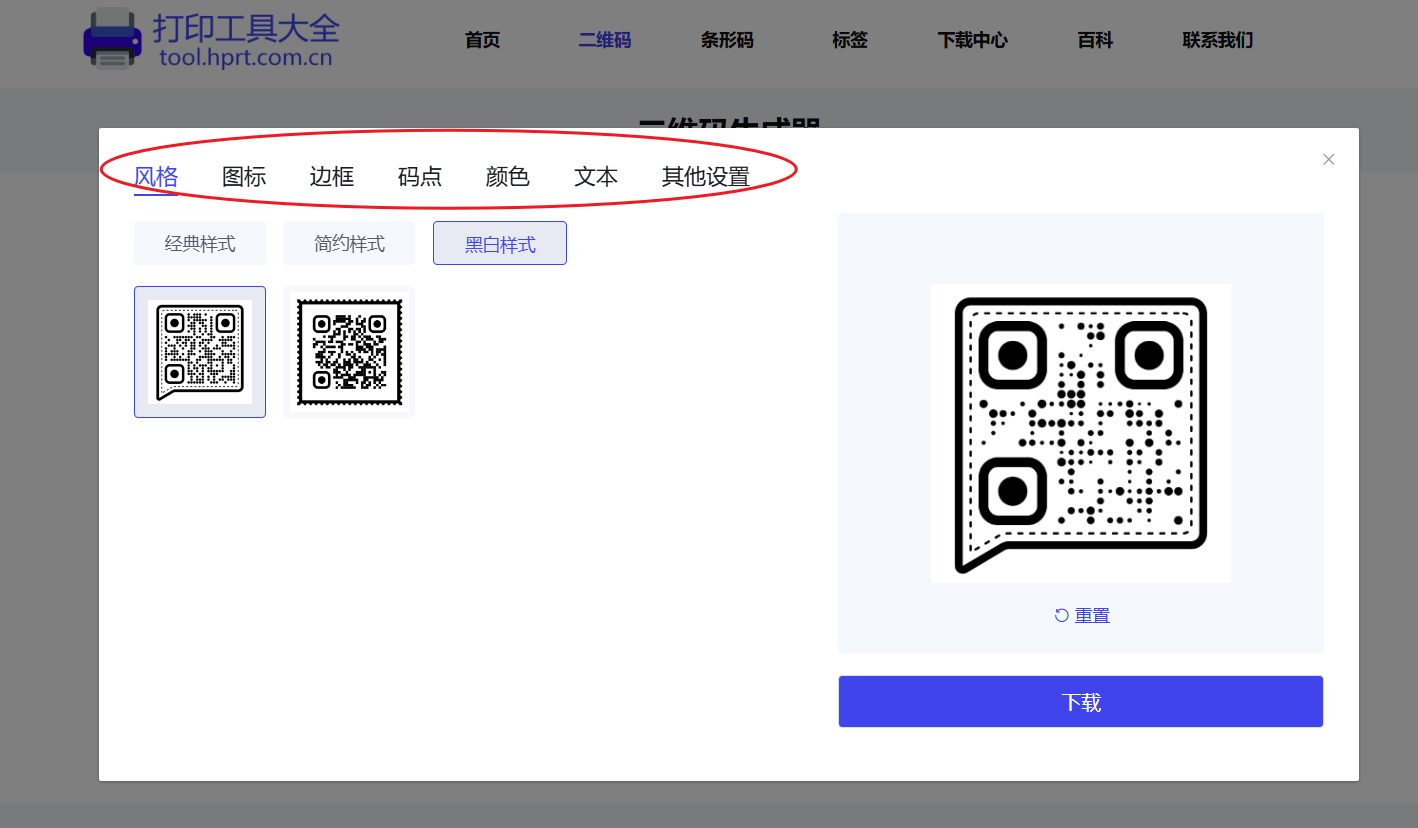Choose the speech-bubble QR style thumbnail
The width and height of the screenshot is (1418, 828).
point(200,352)
